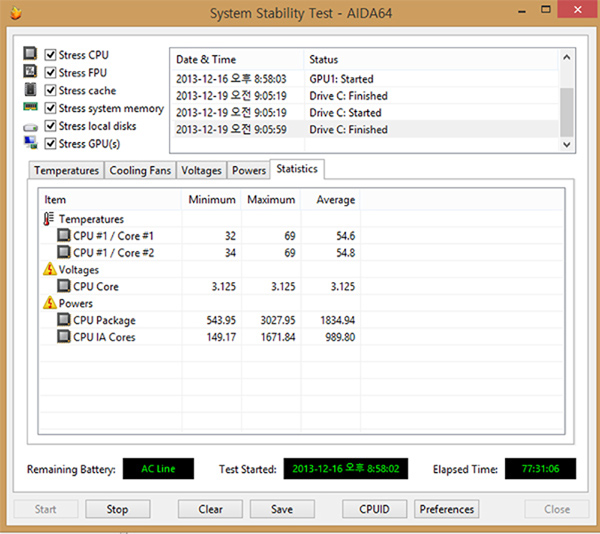Toggle the Stress local disks checkbox
Viewport: 600px width, 534px height.
(x=51, y=126)
